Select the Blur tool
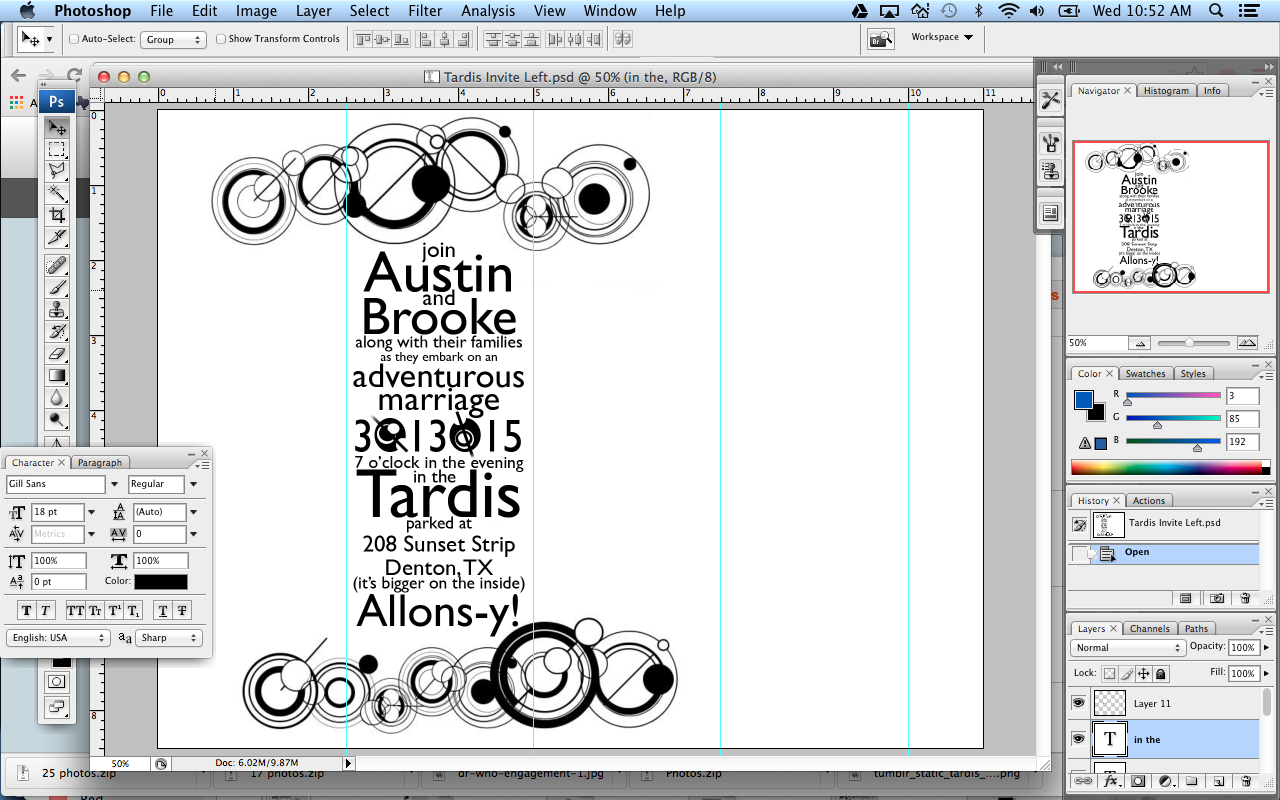This screenshot has width=1280, height=800. [x=57, y=397]
